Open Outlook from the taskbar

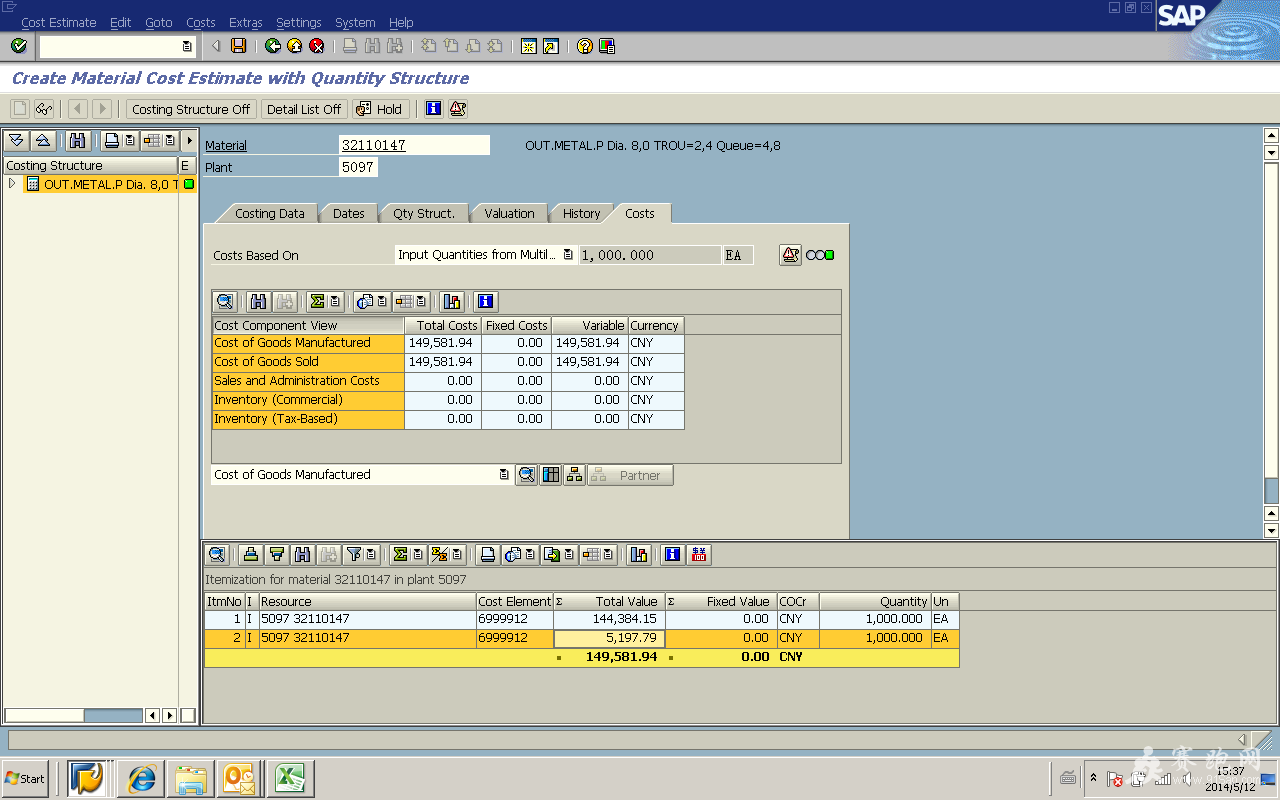240,778
